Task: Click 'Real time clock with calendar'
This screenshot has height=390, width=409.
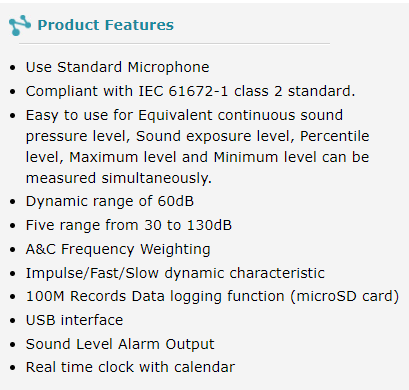Action: coord(131,367)
